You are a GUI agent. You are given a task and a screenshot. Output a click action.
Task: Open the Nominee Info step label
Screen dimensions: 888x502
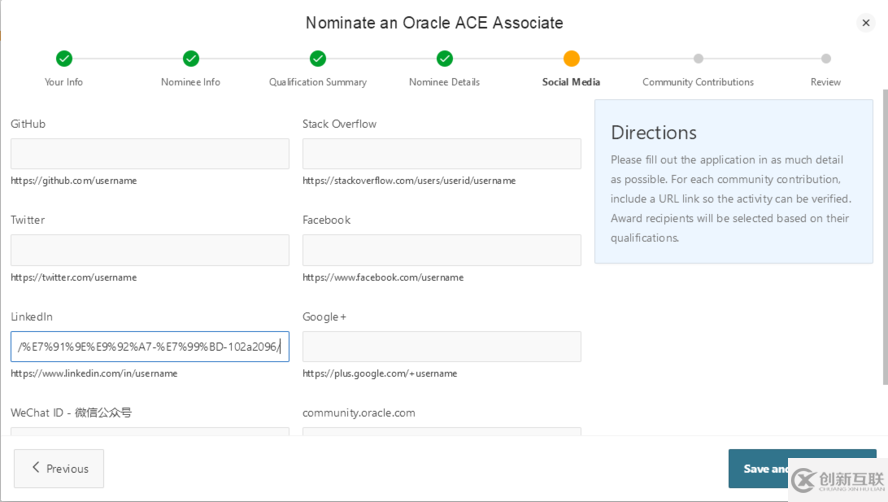pyautogui.click(x=190, y=82)
